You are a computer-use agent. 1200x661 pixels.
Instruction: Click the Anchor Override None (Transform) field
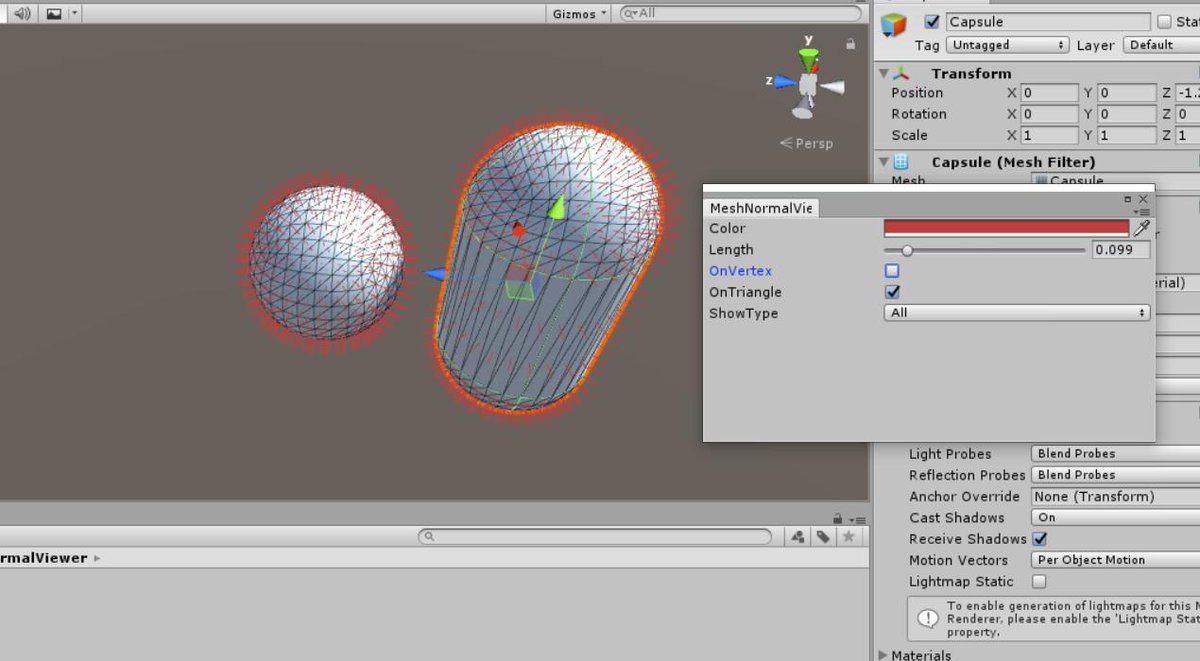point(1114,497)
